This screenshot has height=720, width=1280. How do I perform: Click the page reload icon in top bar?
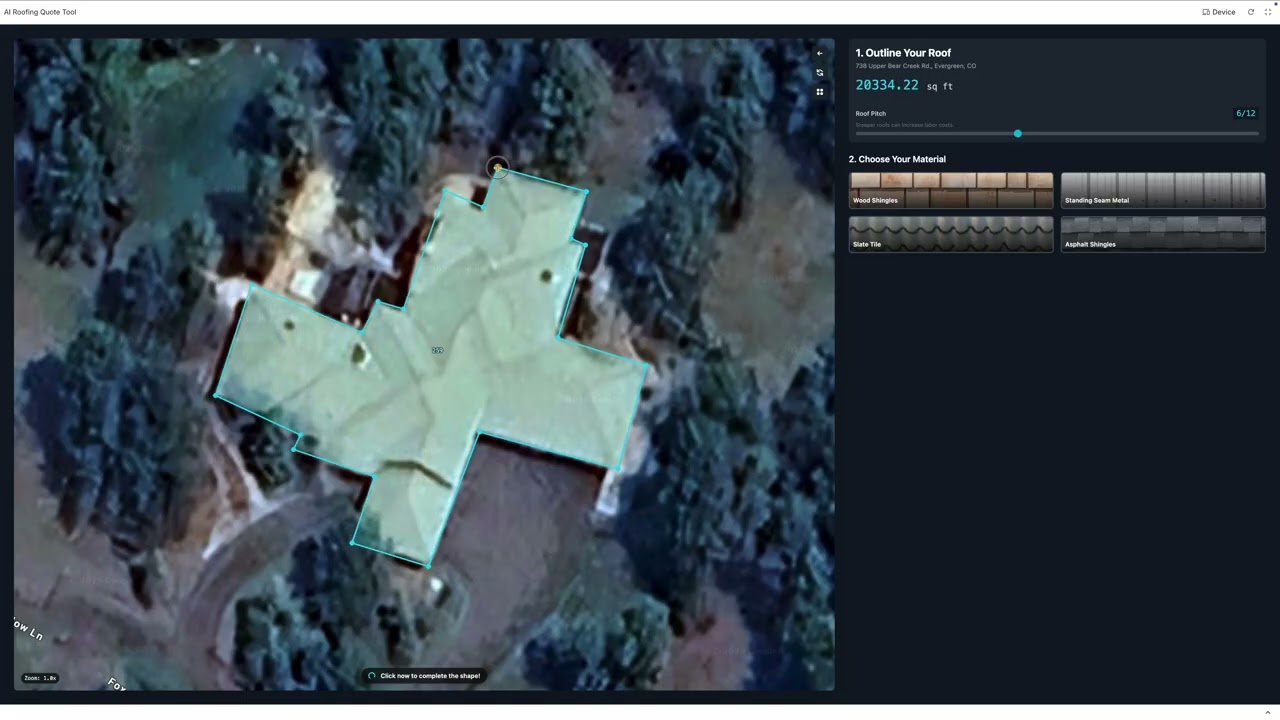[1250, 12]
